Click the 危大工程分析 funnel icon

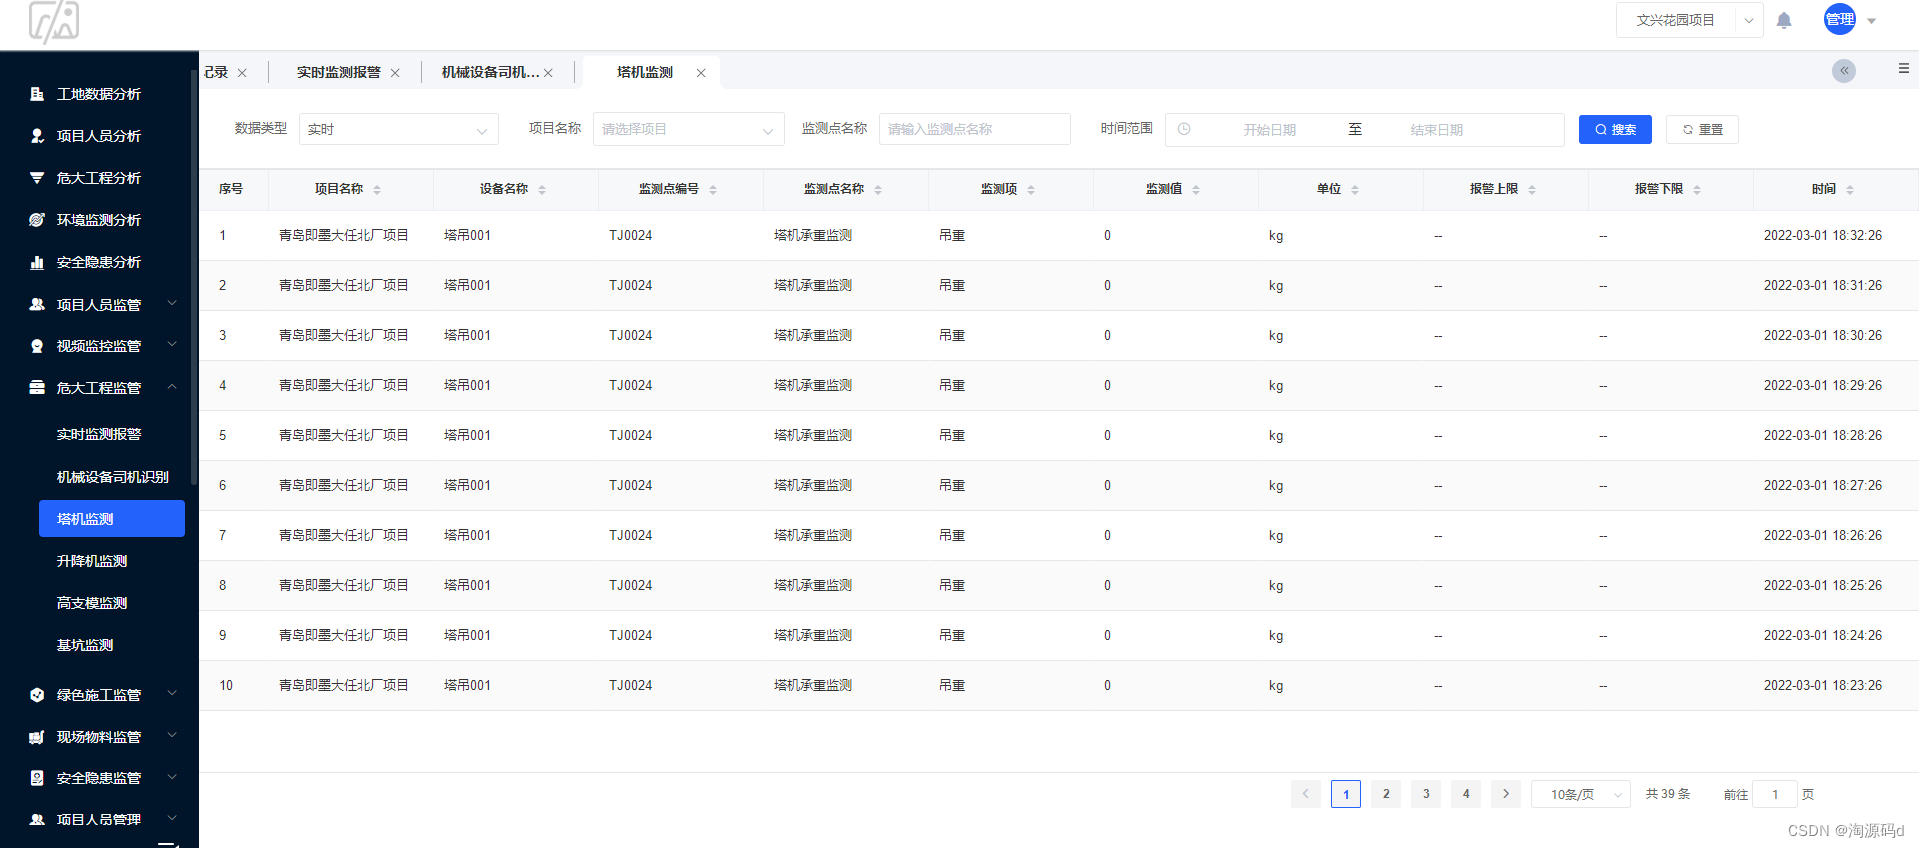tap(37, 178)
